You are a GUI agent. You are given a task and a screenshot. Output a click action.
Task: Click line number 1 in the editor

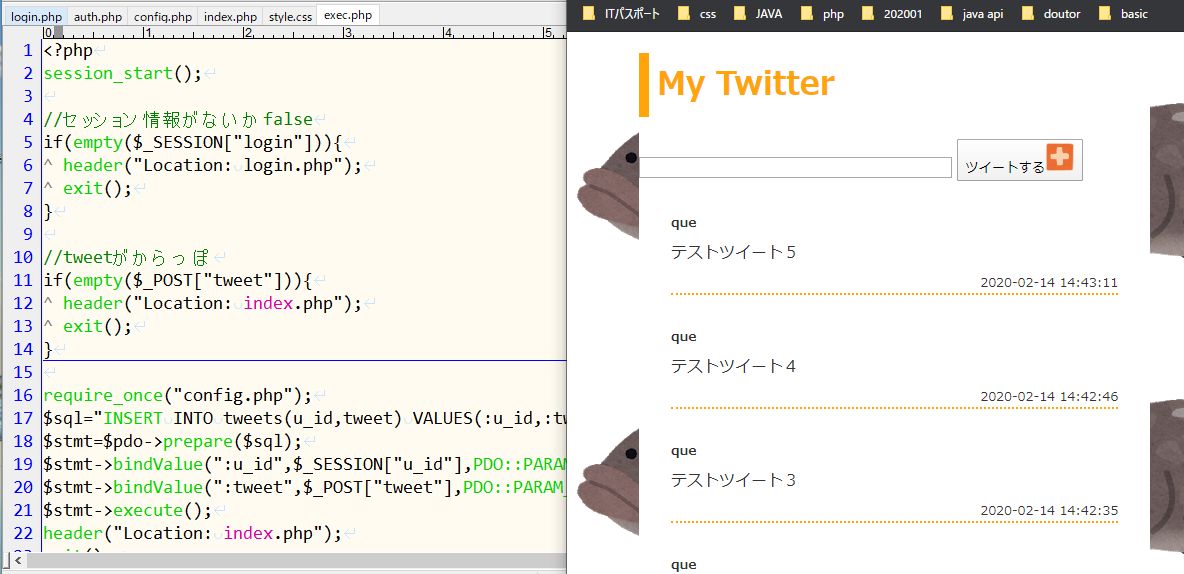[x=28, y=51]
